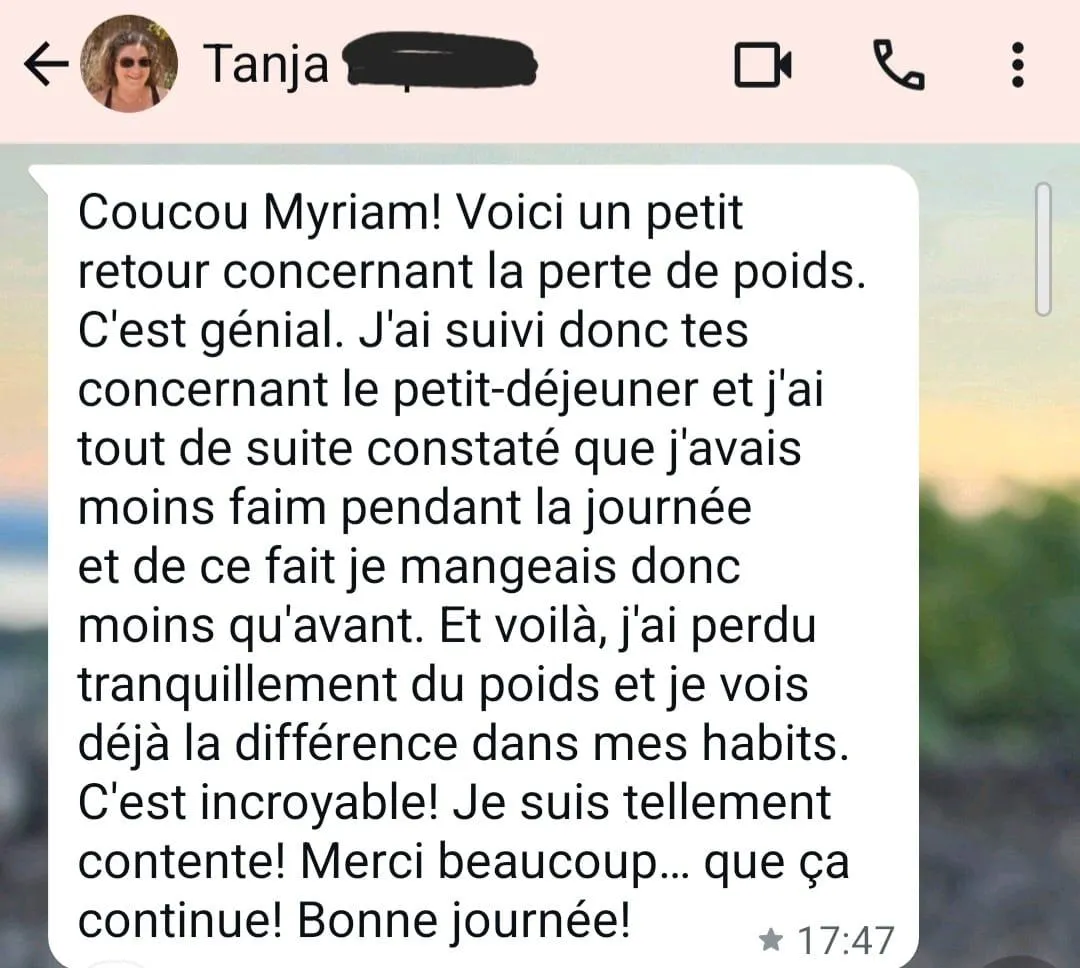Click the chat scrollbar handle on the right
Viewport: 1080px width, 968px height.
pos(1043,249)
